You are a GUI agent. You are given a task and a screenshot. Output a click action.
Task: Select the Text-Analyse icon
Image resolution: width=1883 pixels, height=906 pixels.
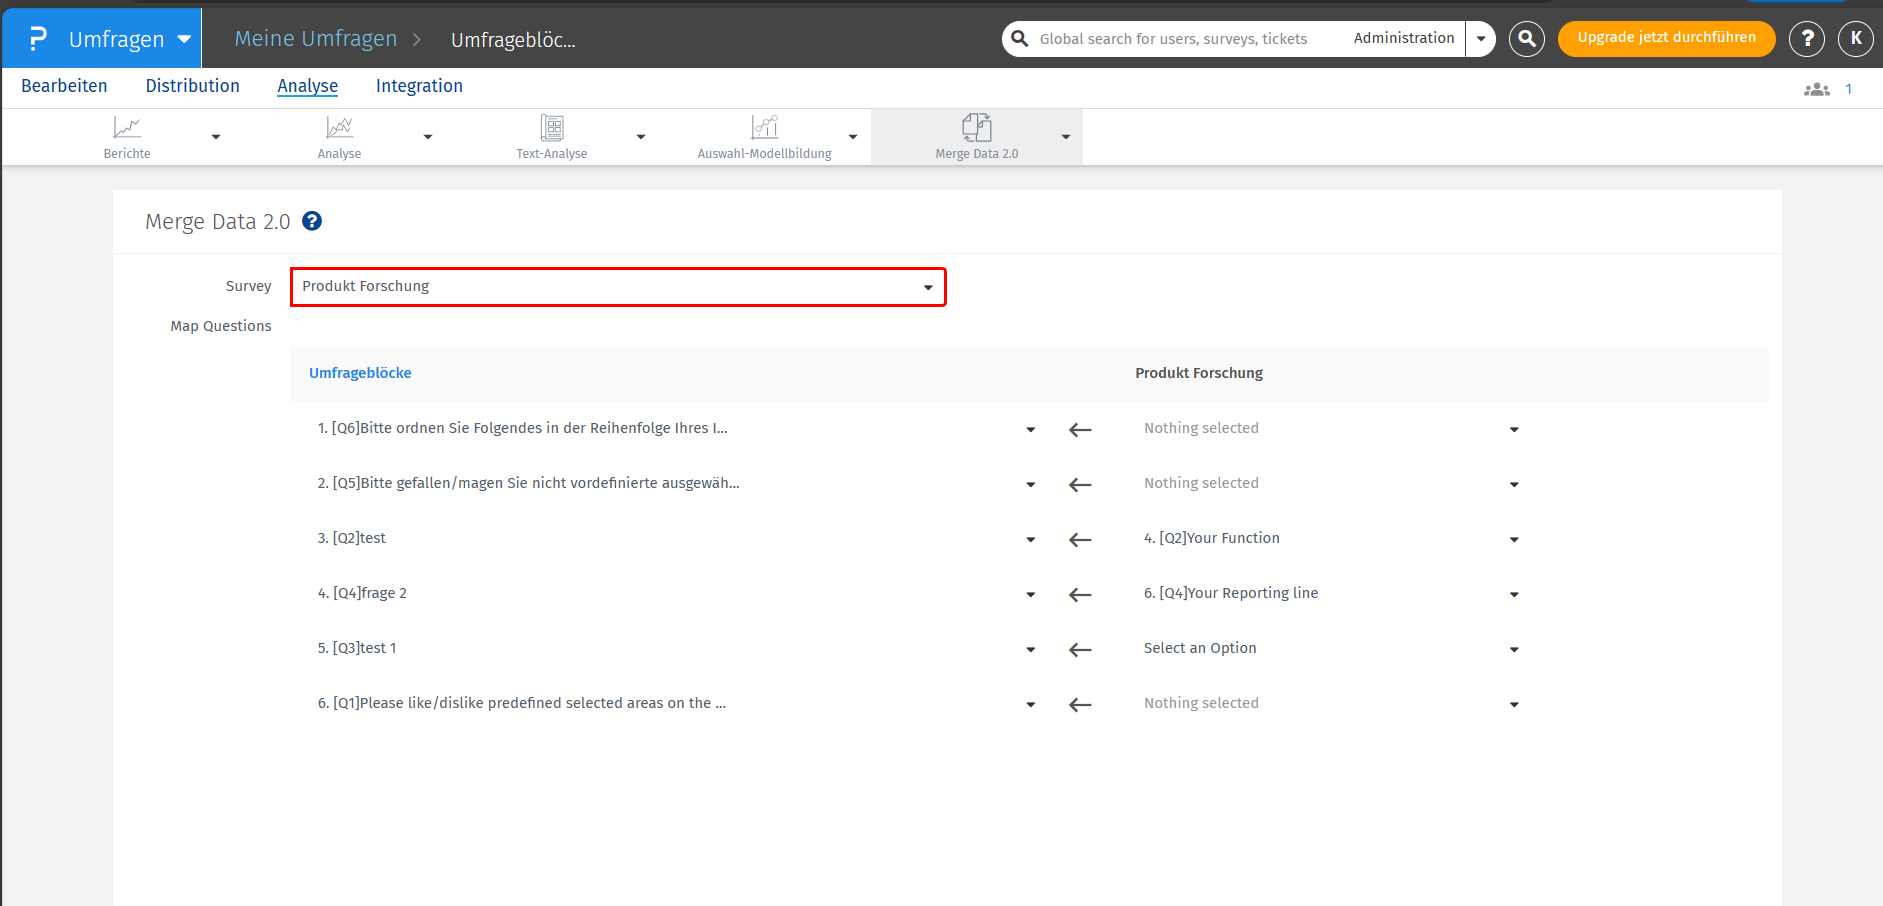(551, 128)
